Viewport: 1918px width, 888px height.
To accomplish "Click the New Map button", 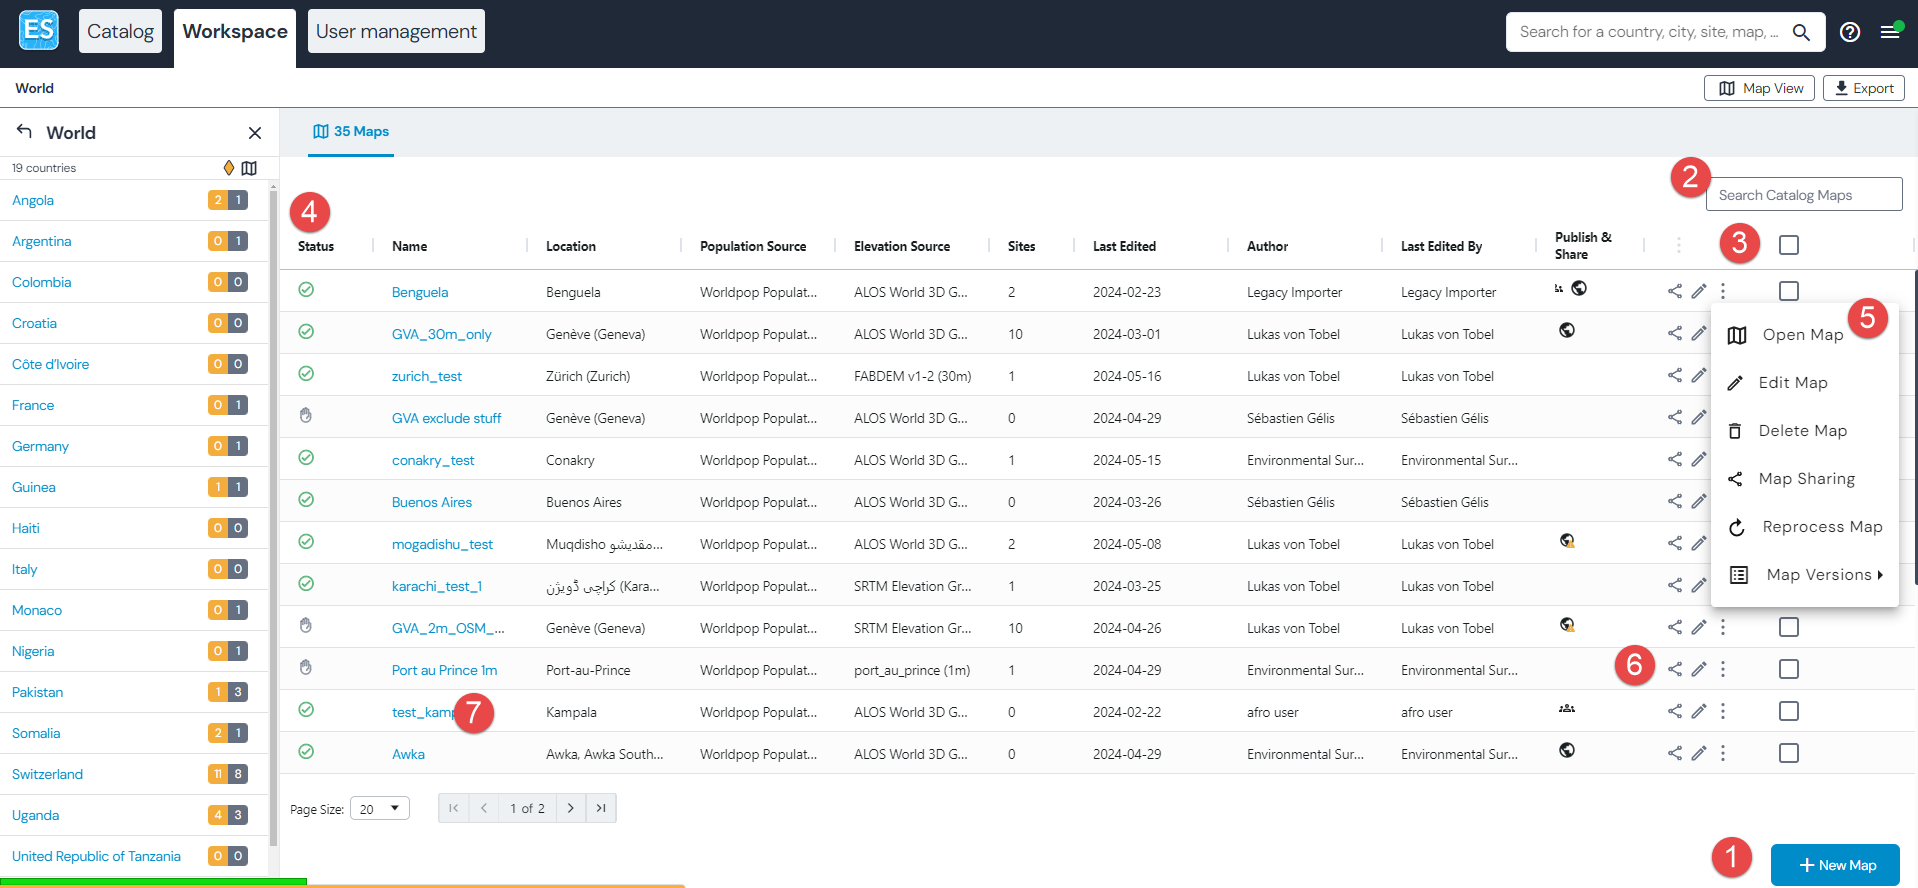I will click(1835, 865).
